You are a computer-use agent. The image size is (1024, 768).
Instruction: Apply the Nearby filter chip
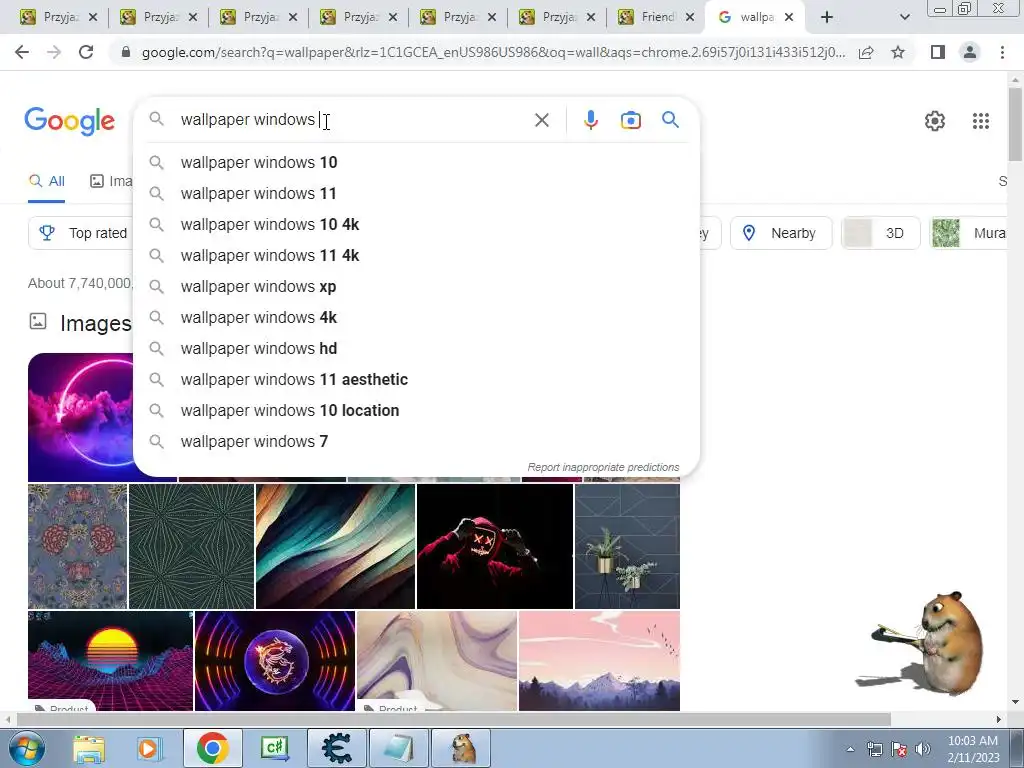tap(781, 233)
